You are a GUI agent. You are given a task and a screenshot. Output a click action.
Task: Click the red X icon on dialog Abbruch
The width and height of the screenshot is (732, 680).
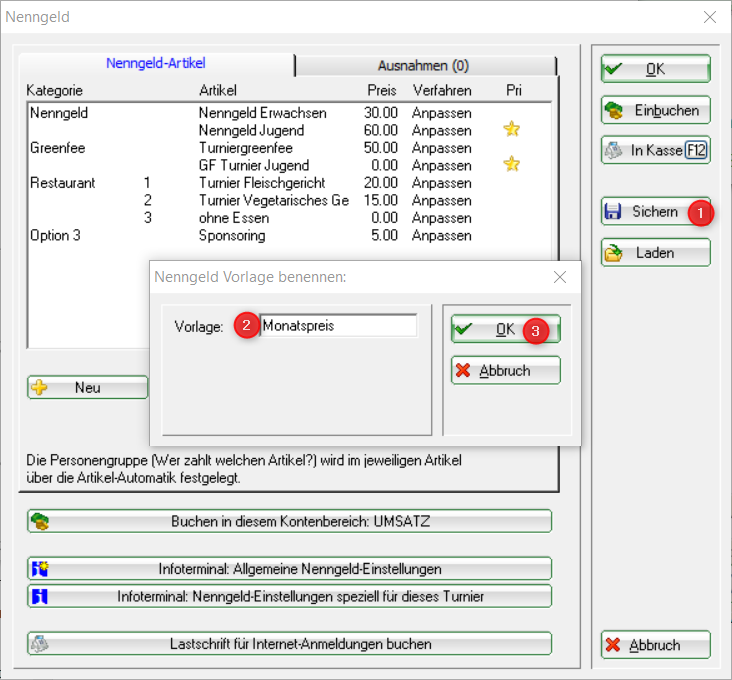click(x=463, y=370)
